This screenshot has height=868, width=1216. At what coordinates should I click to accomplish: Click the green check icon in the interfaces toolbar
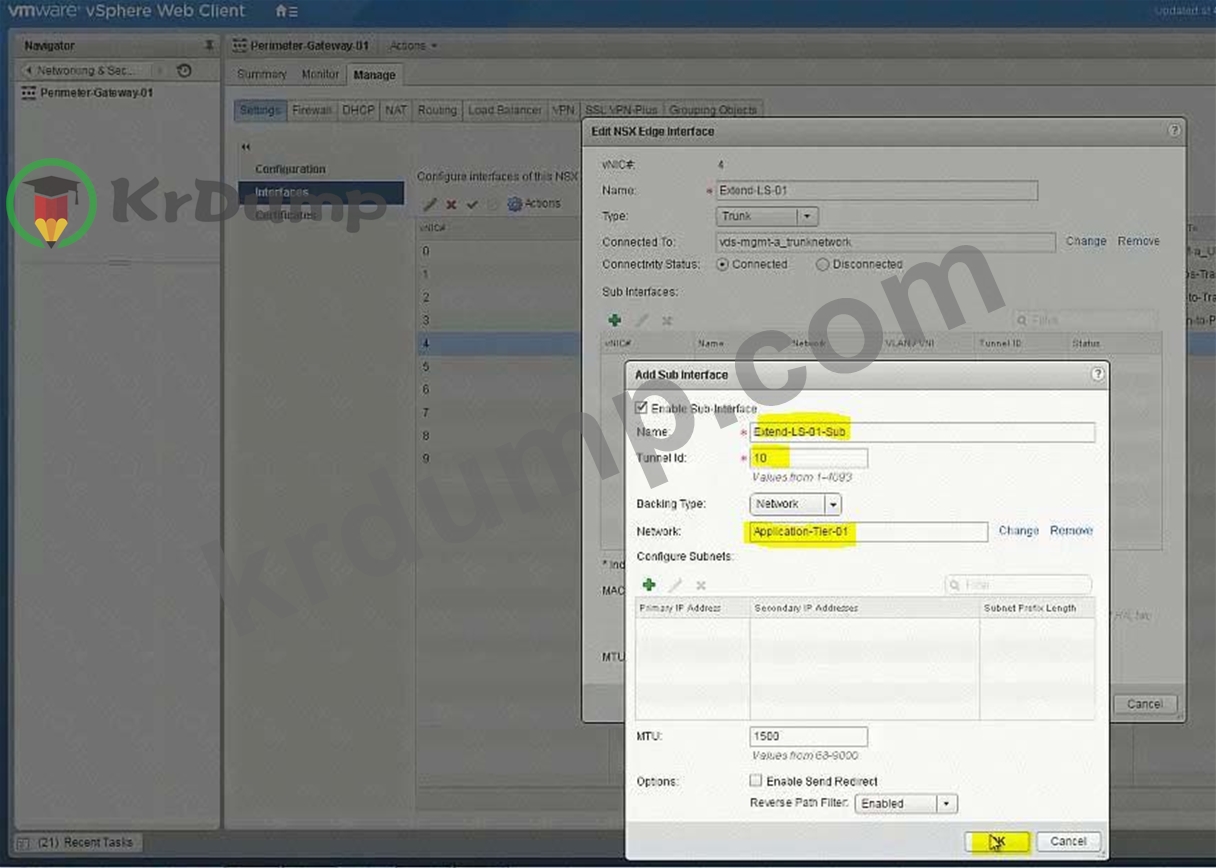(472, 204)
